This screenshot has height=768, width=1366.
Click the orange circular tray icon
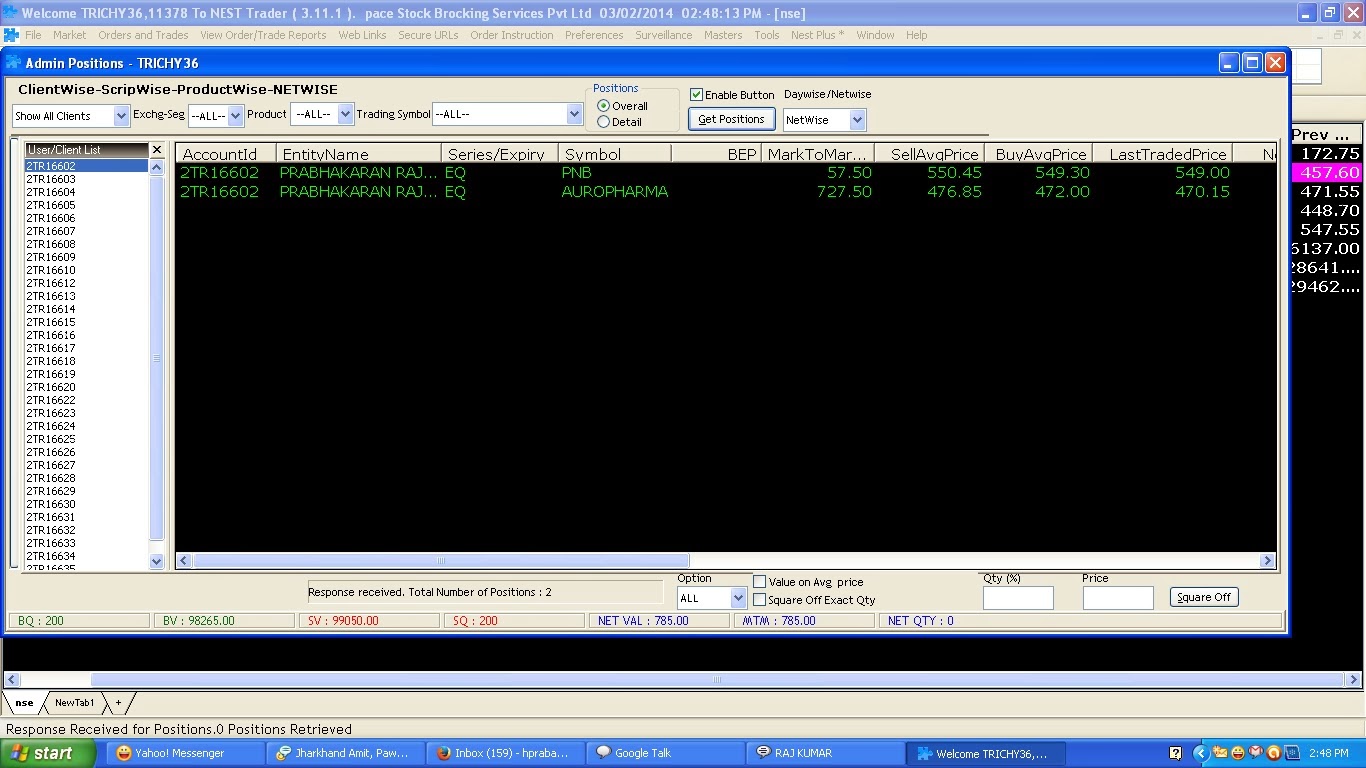[x=1273, y=753]
